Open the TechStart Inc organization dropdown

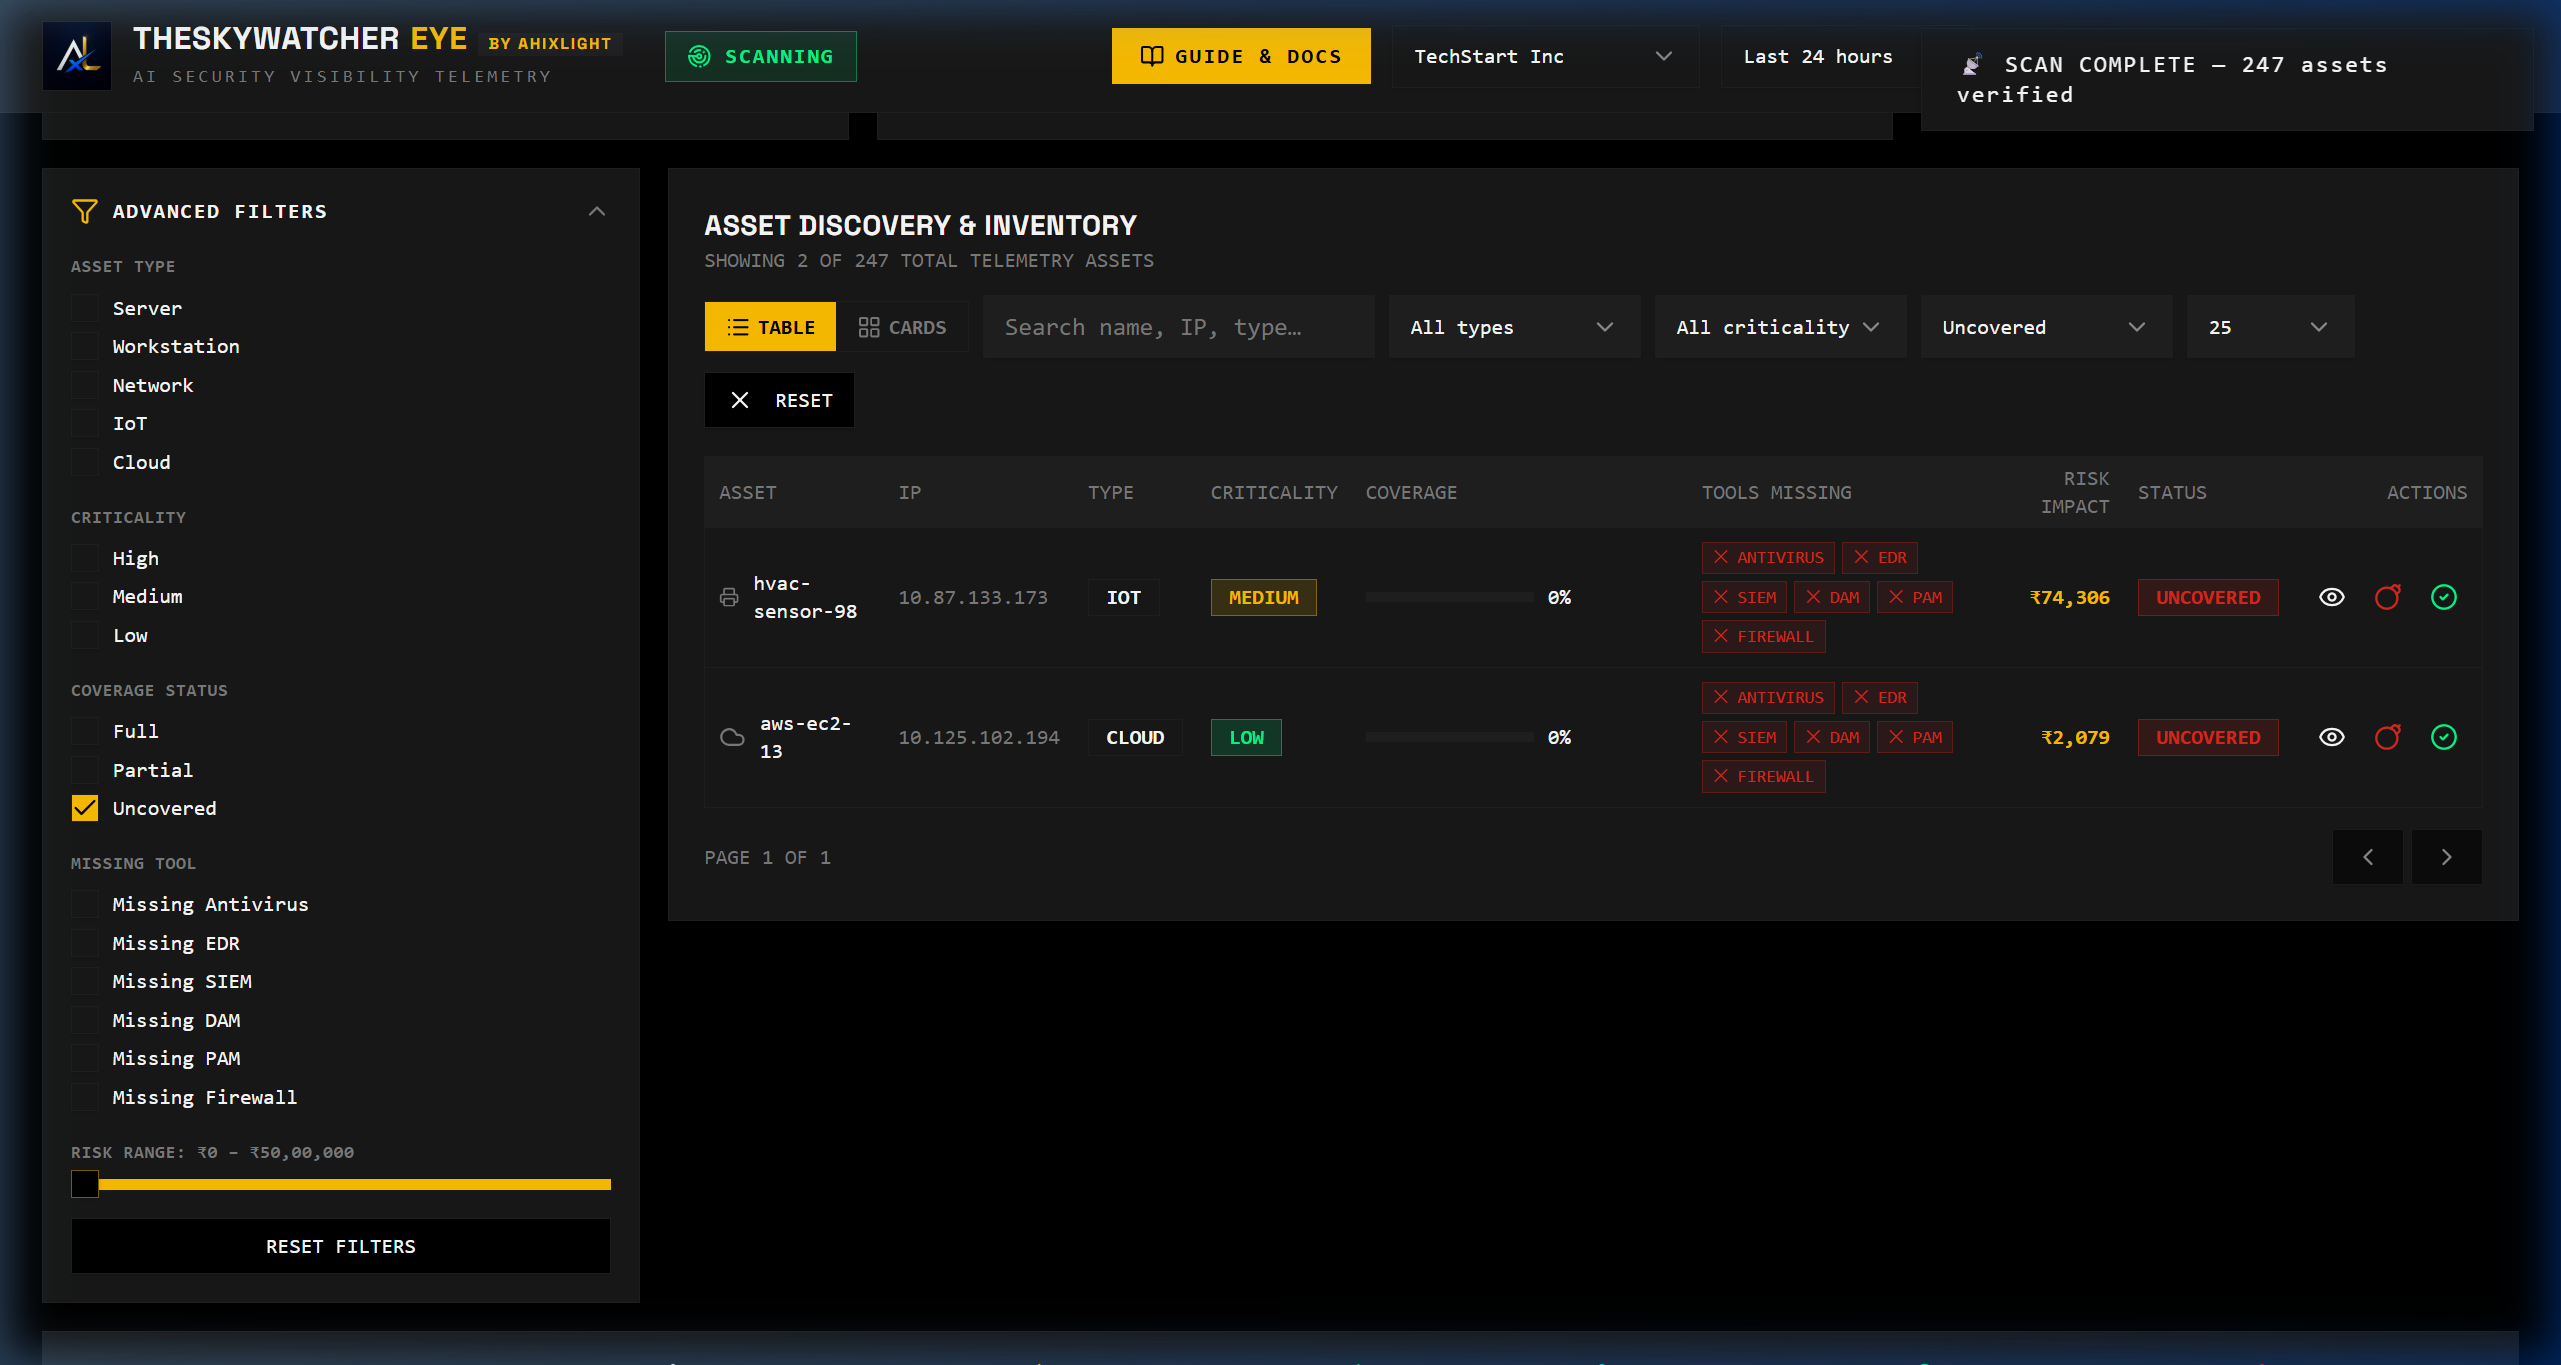point(1545,56)
